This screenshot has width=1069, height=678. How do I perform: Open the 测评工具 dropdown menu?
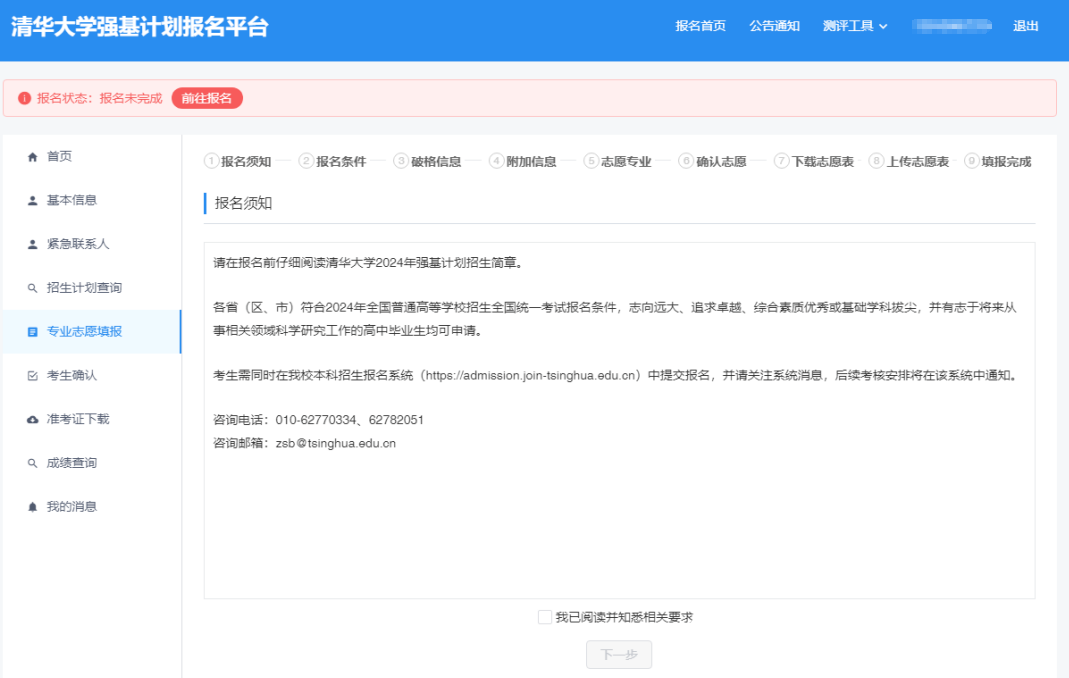coord(850,28)
